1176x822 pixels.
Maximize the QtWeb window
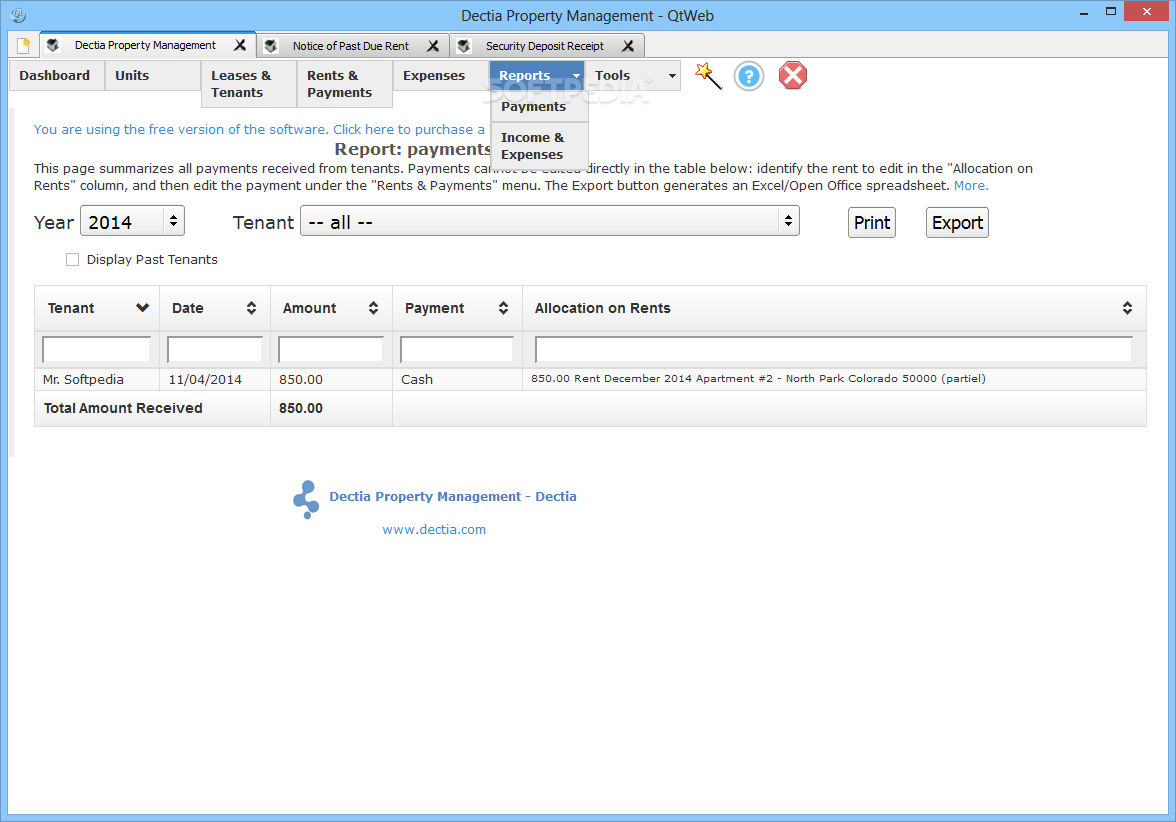coord(1111,11)
